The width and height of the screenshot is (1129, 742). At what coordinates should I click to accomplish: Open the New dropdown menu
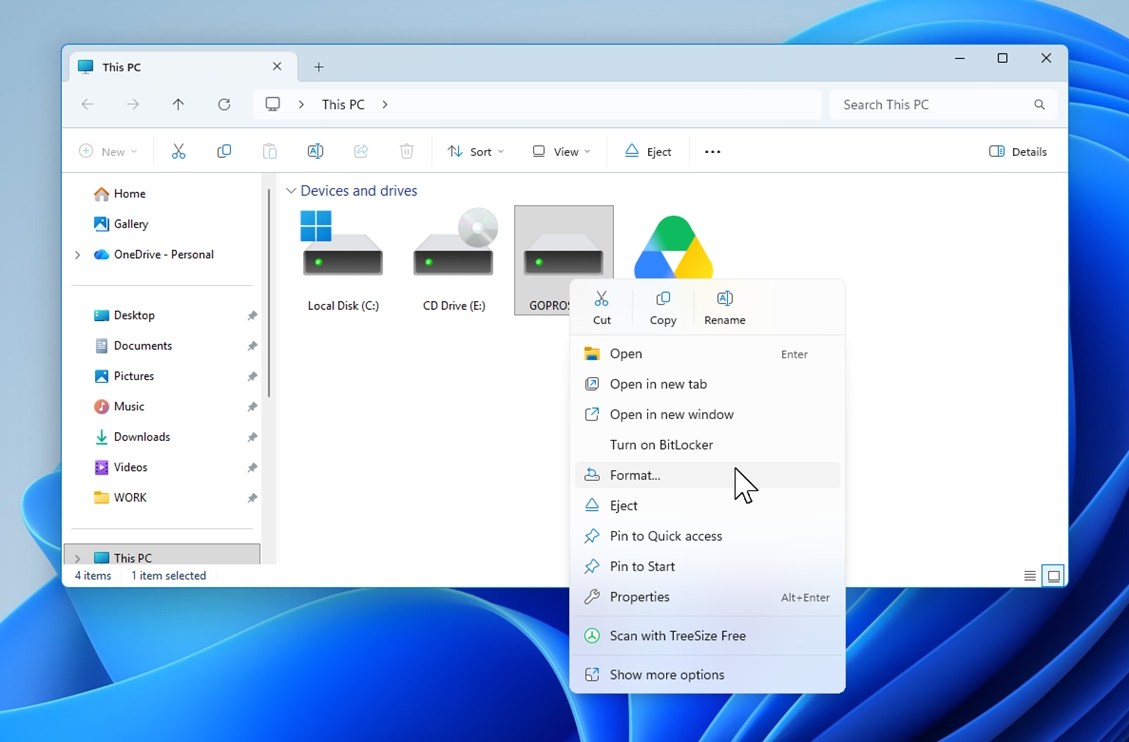(108, 152)
